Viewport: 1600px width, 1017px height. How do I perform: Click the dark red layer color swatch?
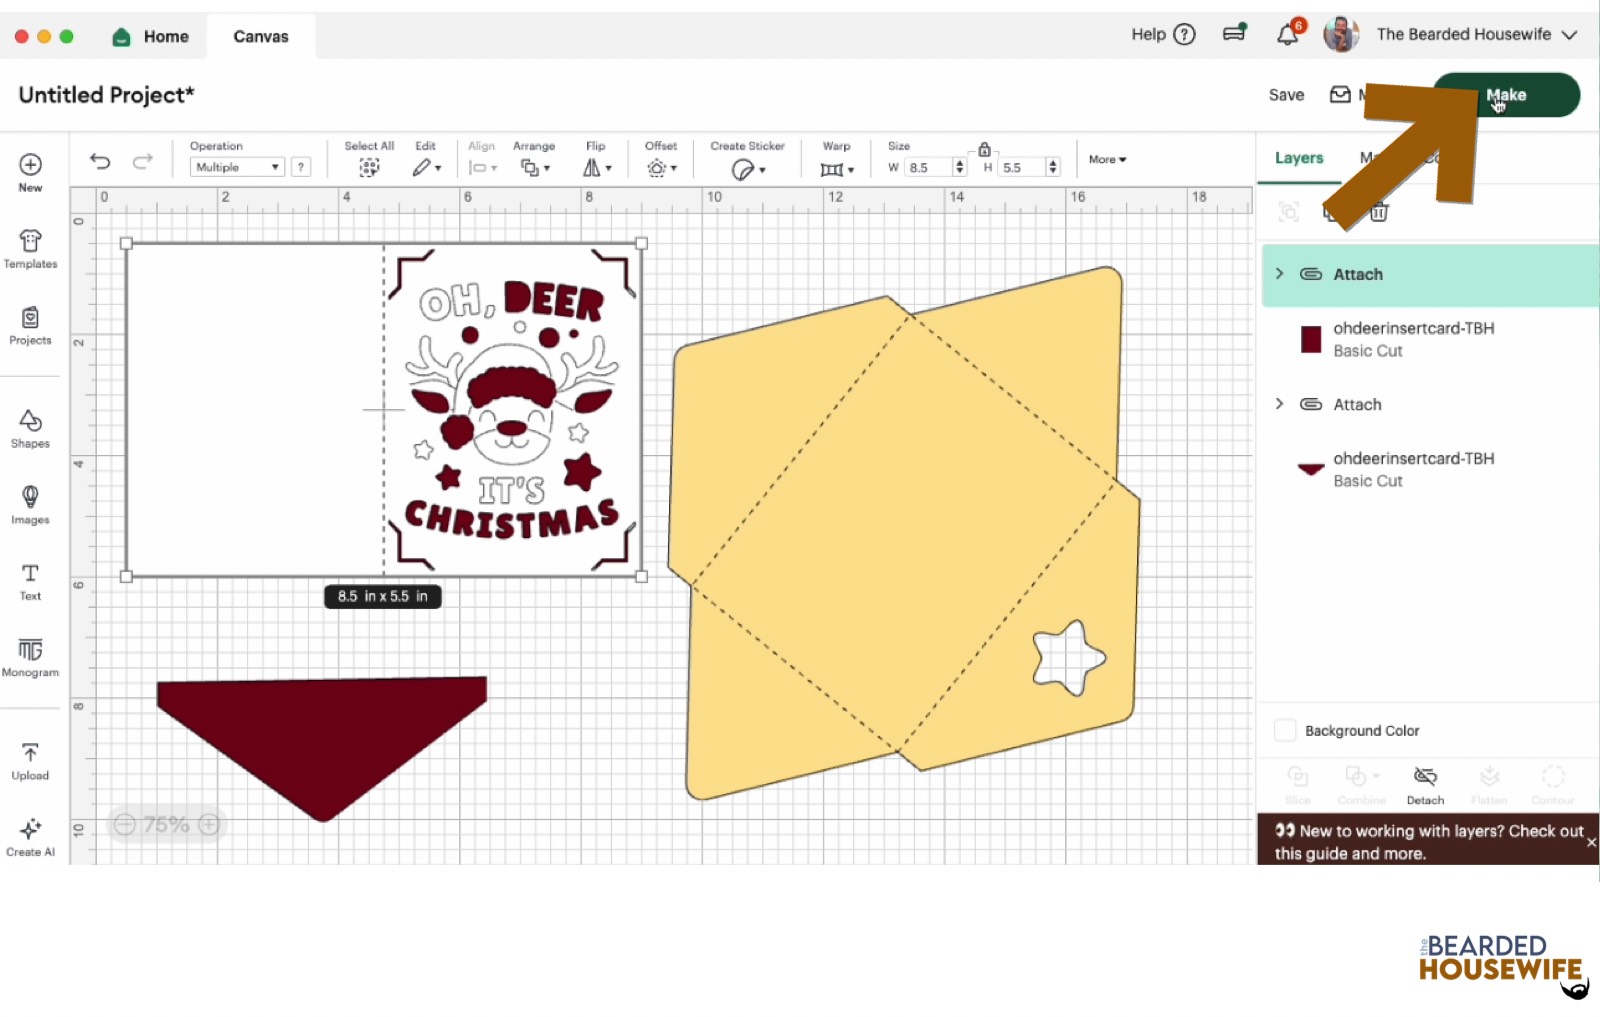pos(1311,340)
